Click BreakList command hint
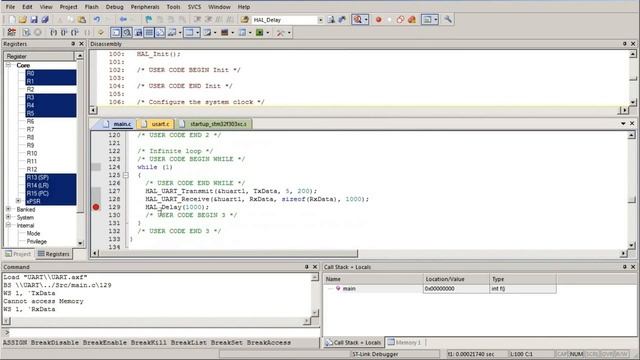This screenshot has width=640, height=360. point(189,342)
